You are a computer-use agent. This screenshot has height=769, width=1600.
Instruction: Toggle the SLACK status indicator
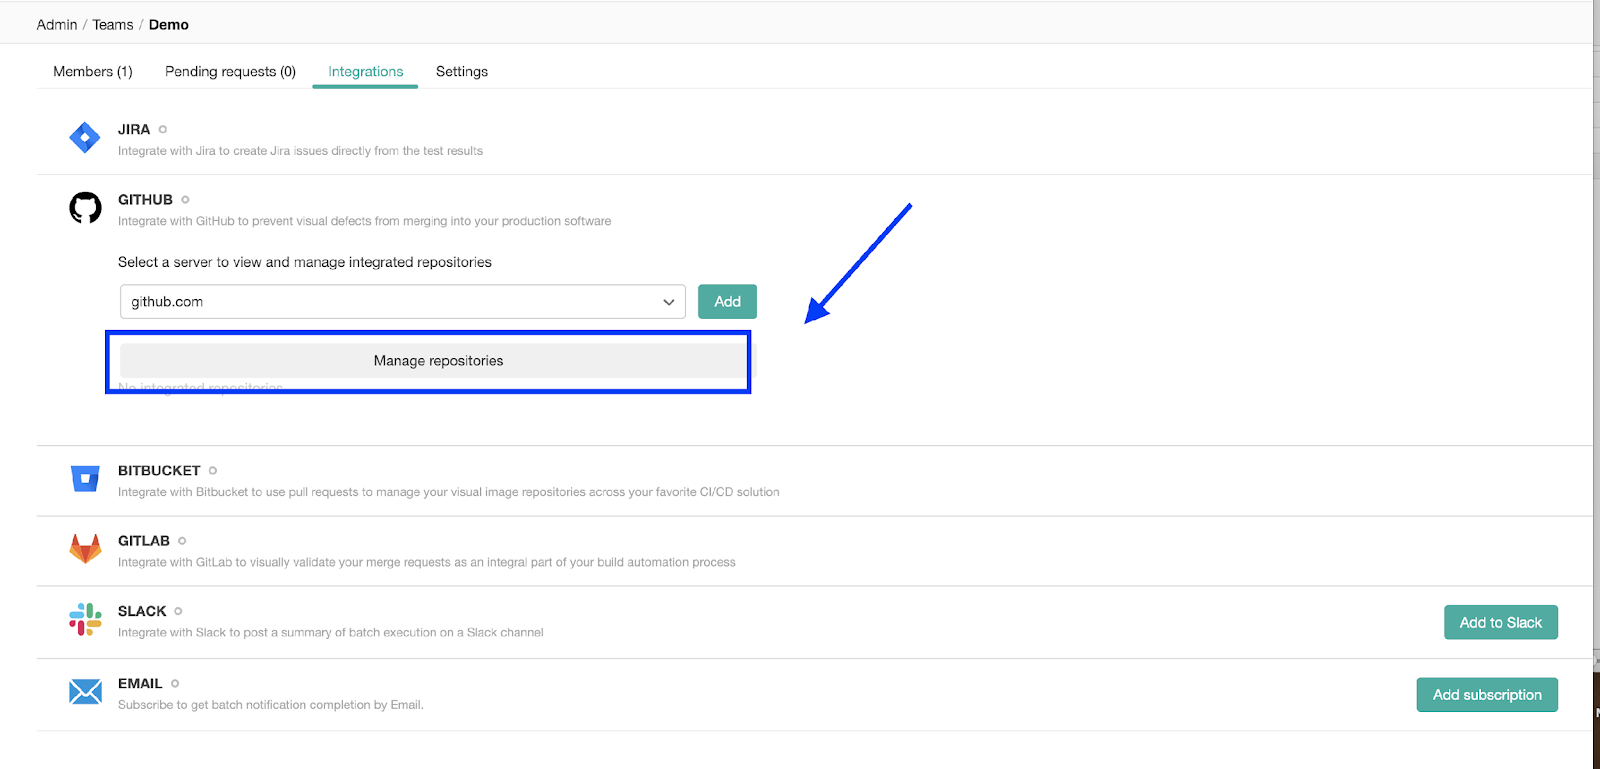pyautogui.click(x=179, y=612)
